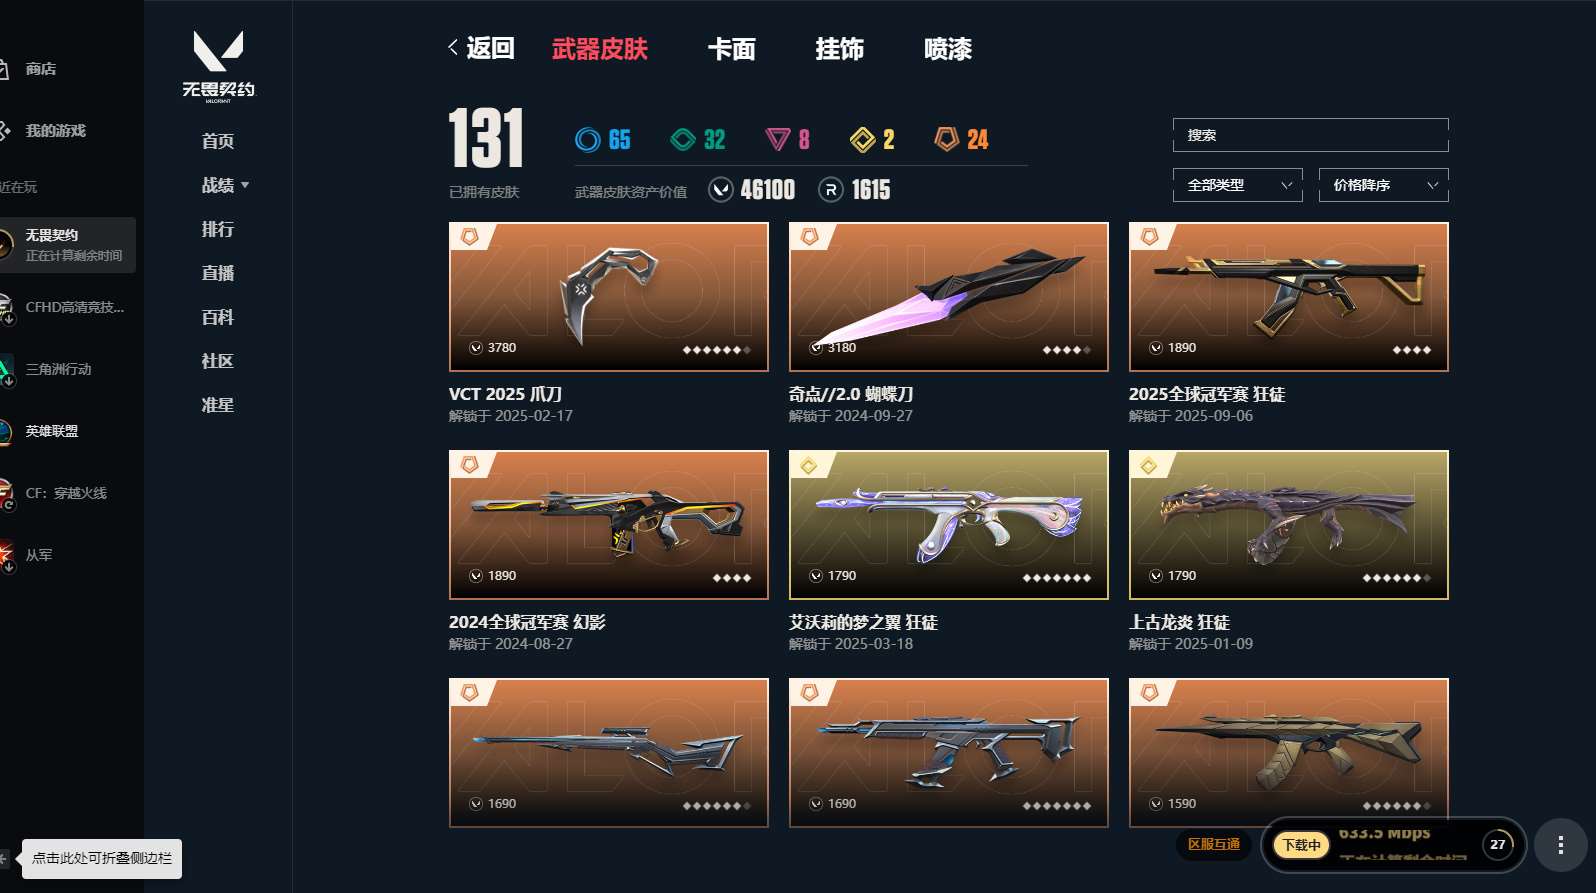Select the yellow diamond tier icon showing 2
Viewport: 1596px width, 893px height.
[863, 140]
